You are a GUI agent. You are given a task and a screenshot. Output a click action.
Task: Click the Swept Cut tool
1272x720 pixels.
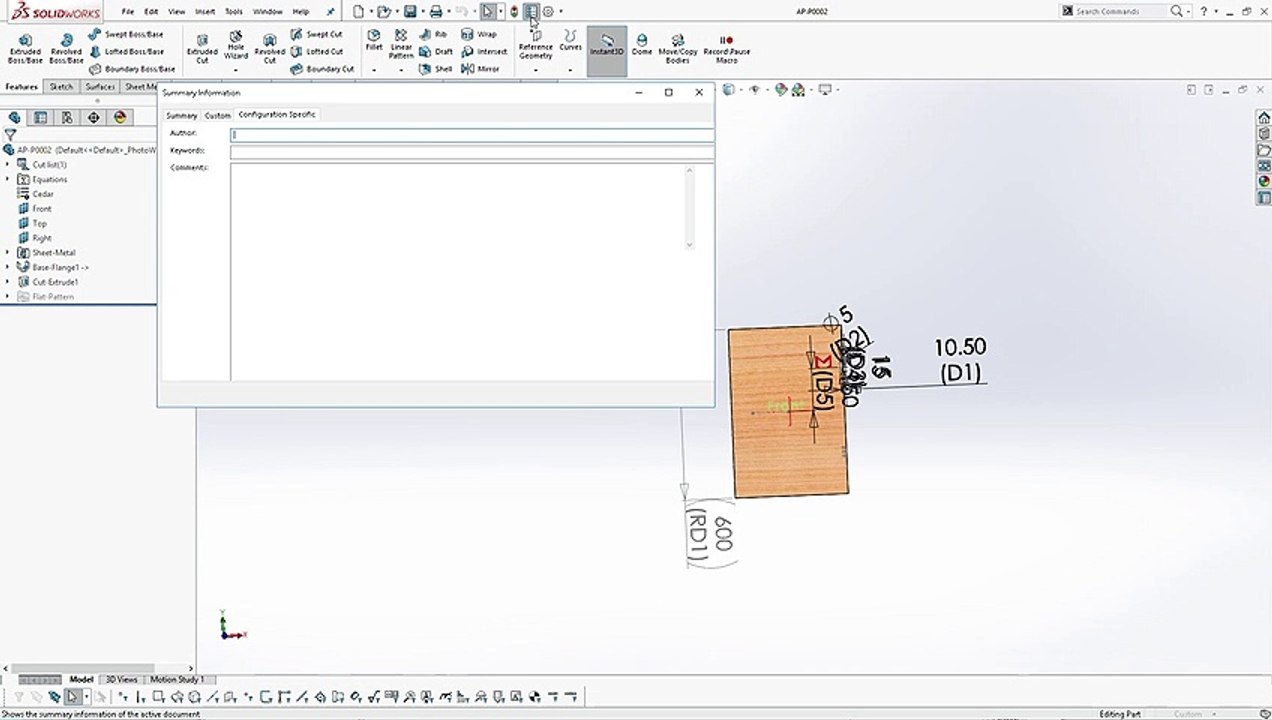[x=317, y=34]
